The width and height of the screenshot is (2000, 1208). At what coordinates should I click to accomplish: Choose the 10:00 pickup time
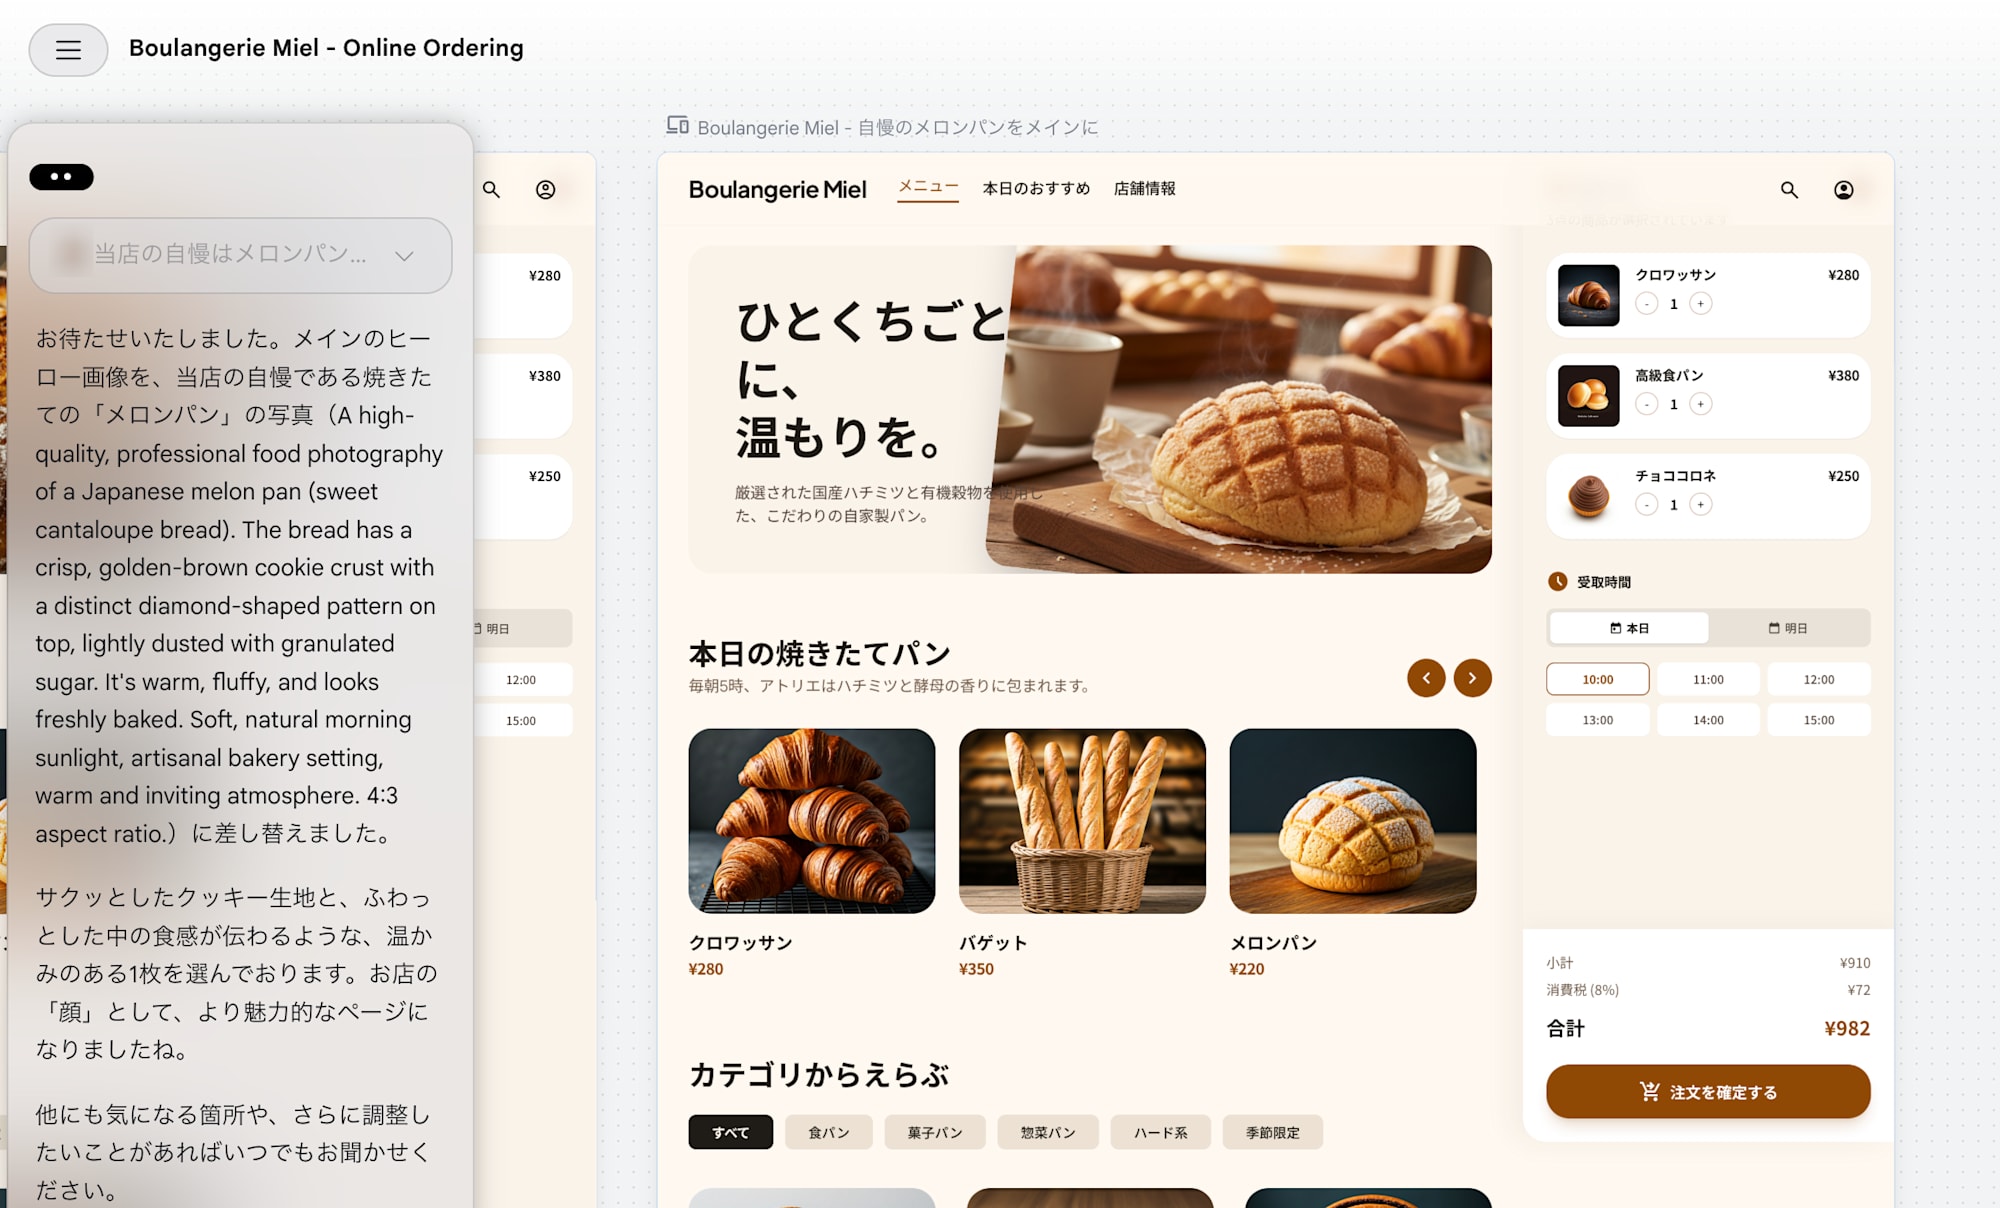[1597, 679]
